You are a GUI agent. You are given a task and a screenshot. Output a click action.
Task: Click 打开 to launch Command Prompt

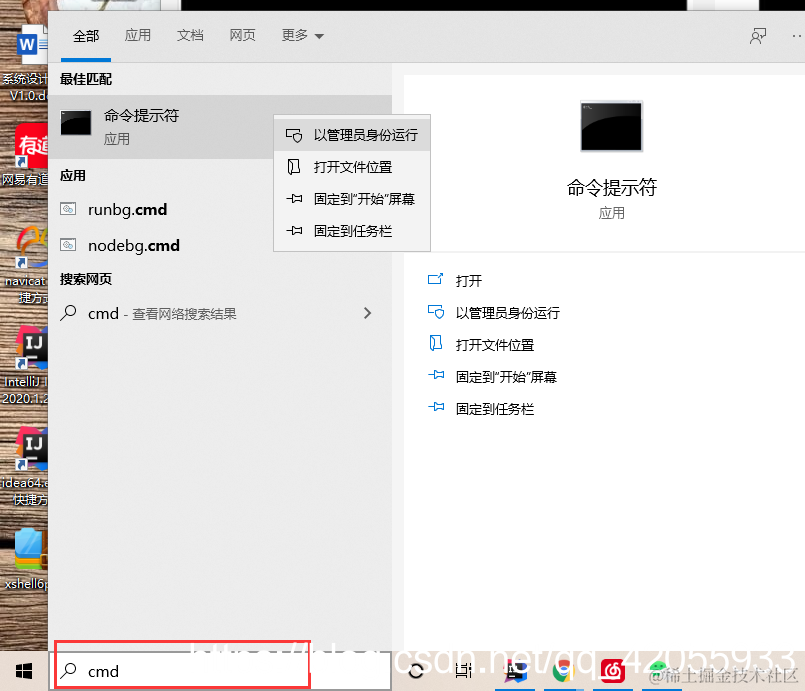[466, 280]
